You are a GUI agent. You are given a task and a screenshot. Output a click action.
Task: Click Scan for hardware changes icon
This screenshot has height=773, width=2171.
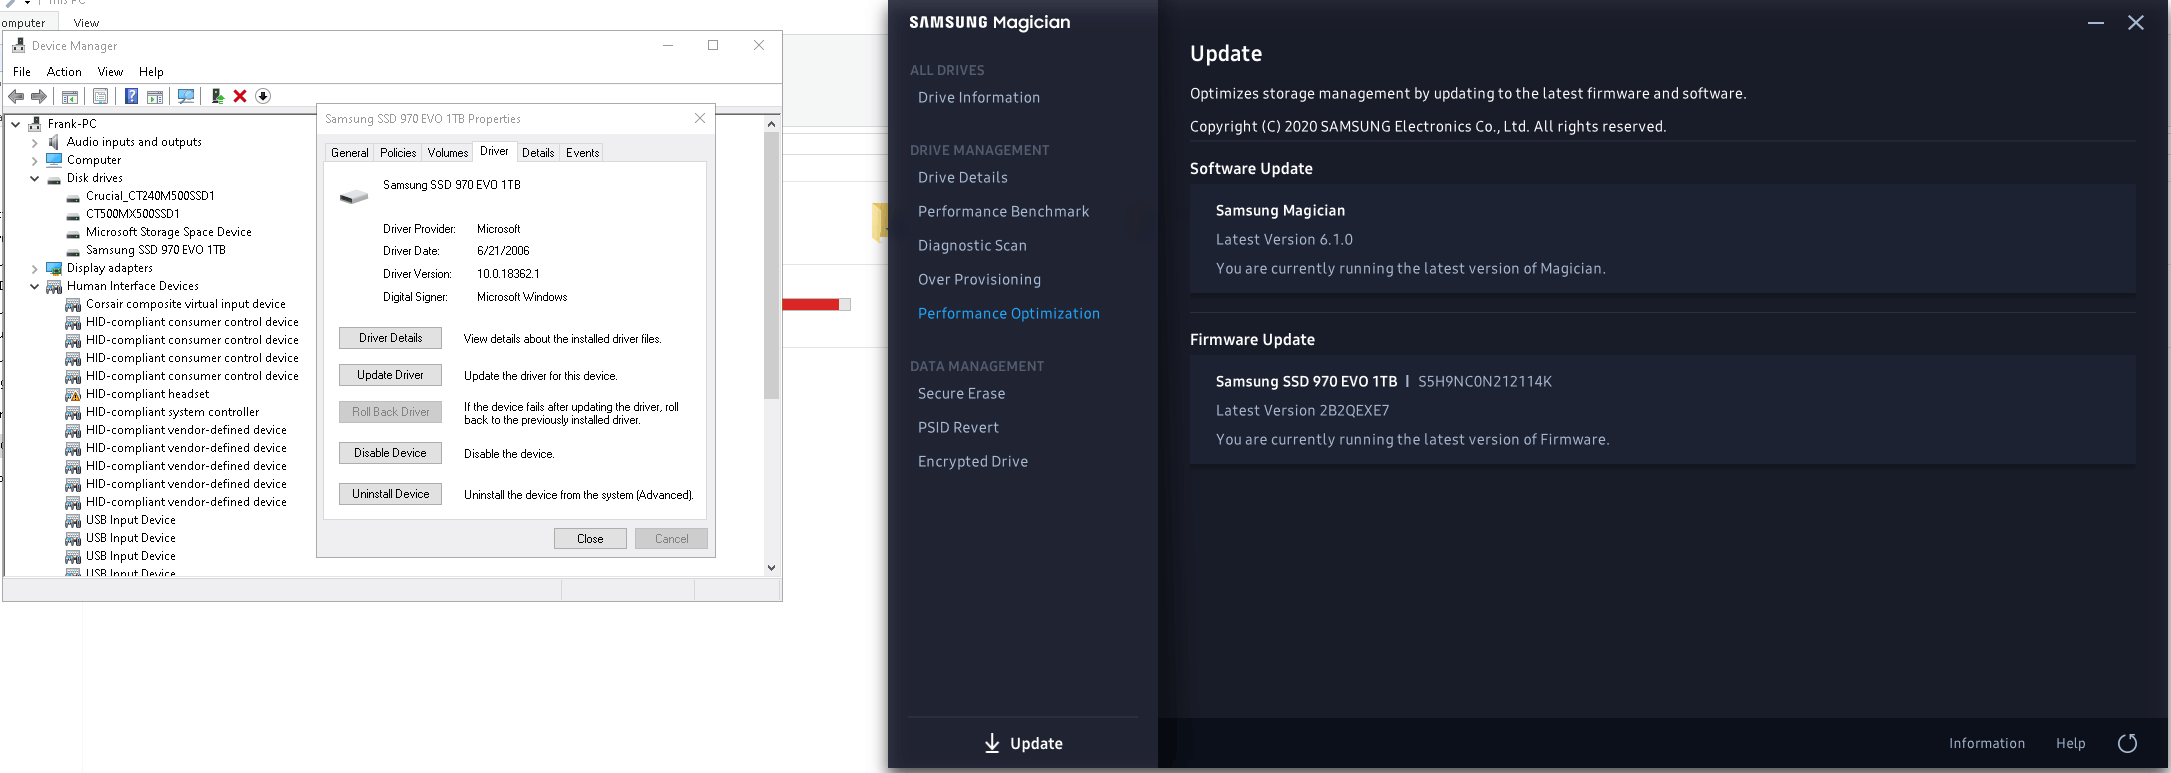pos(186,96)
